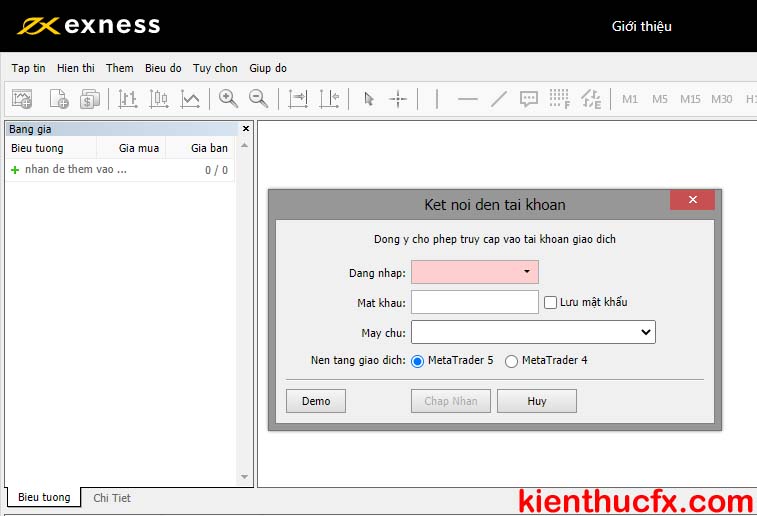This screenshot has height=516, width=757.
Task: Choose the MetaTrader 4 platform option
Action: pos(512,361)
